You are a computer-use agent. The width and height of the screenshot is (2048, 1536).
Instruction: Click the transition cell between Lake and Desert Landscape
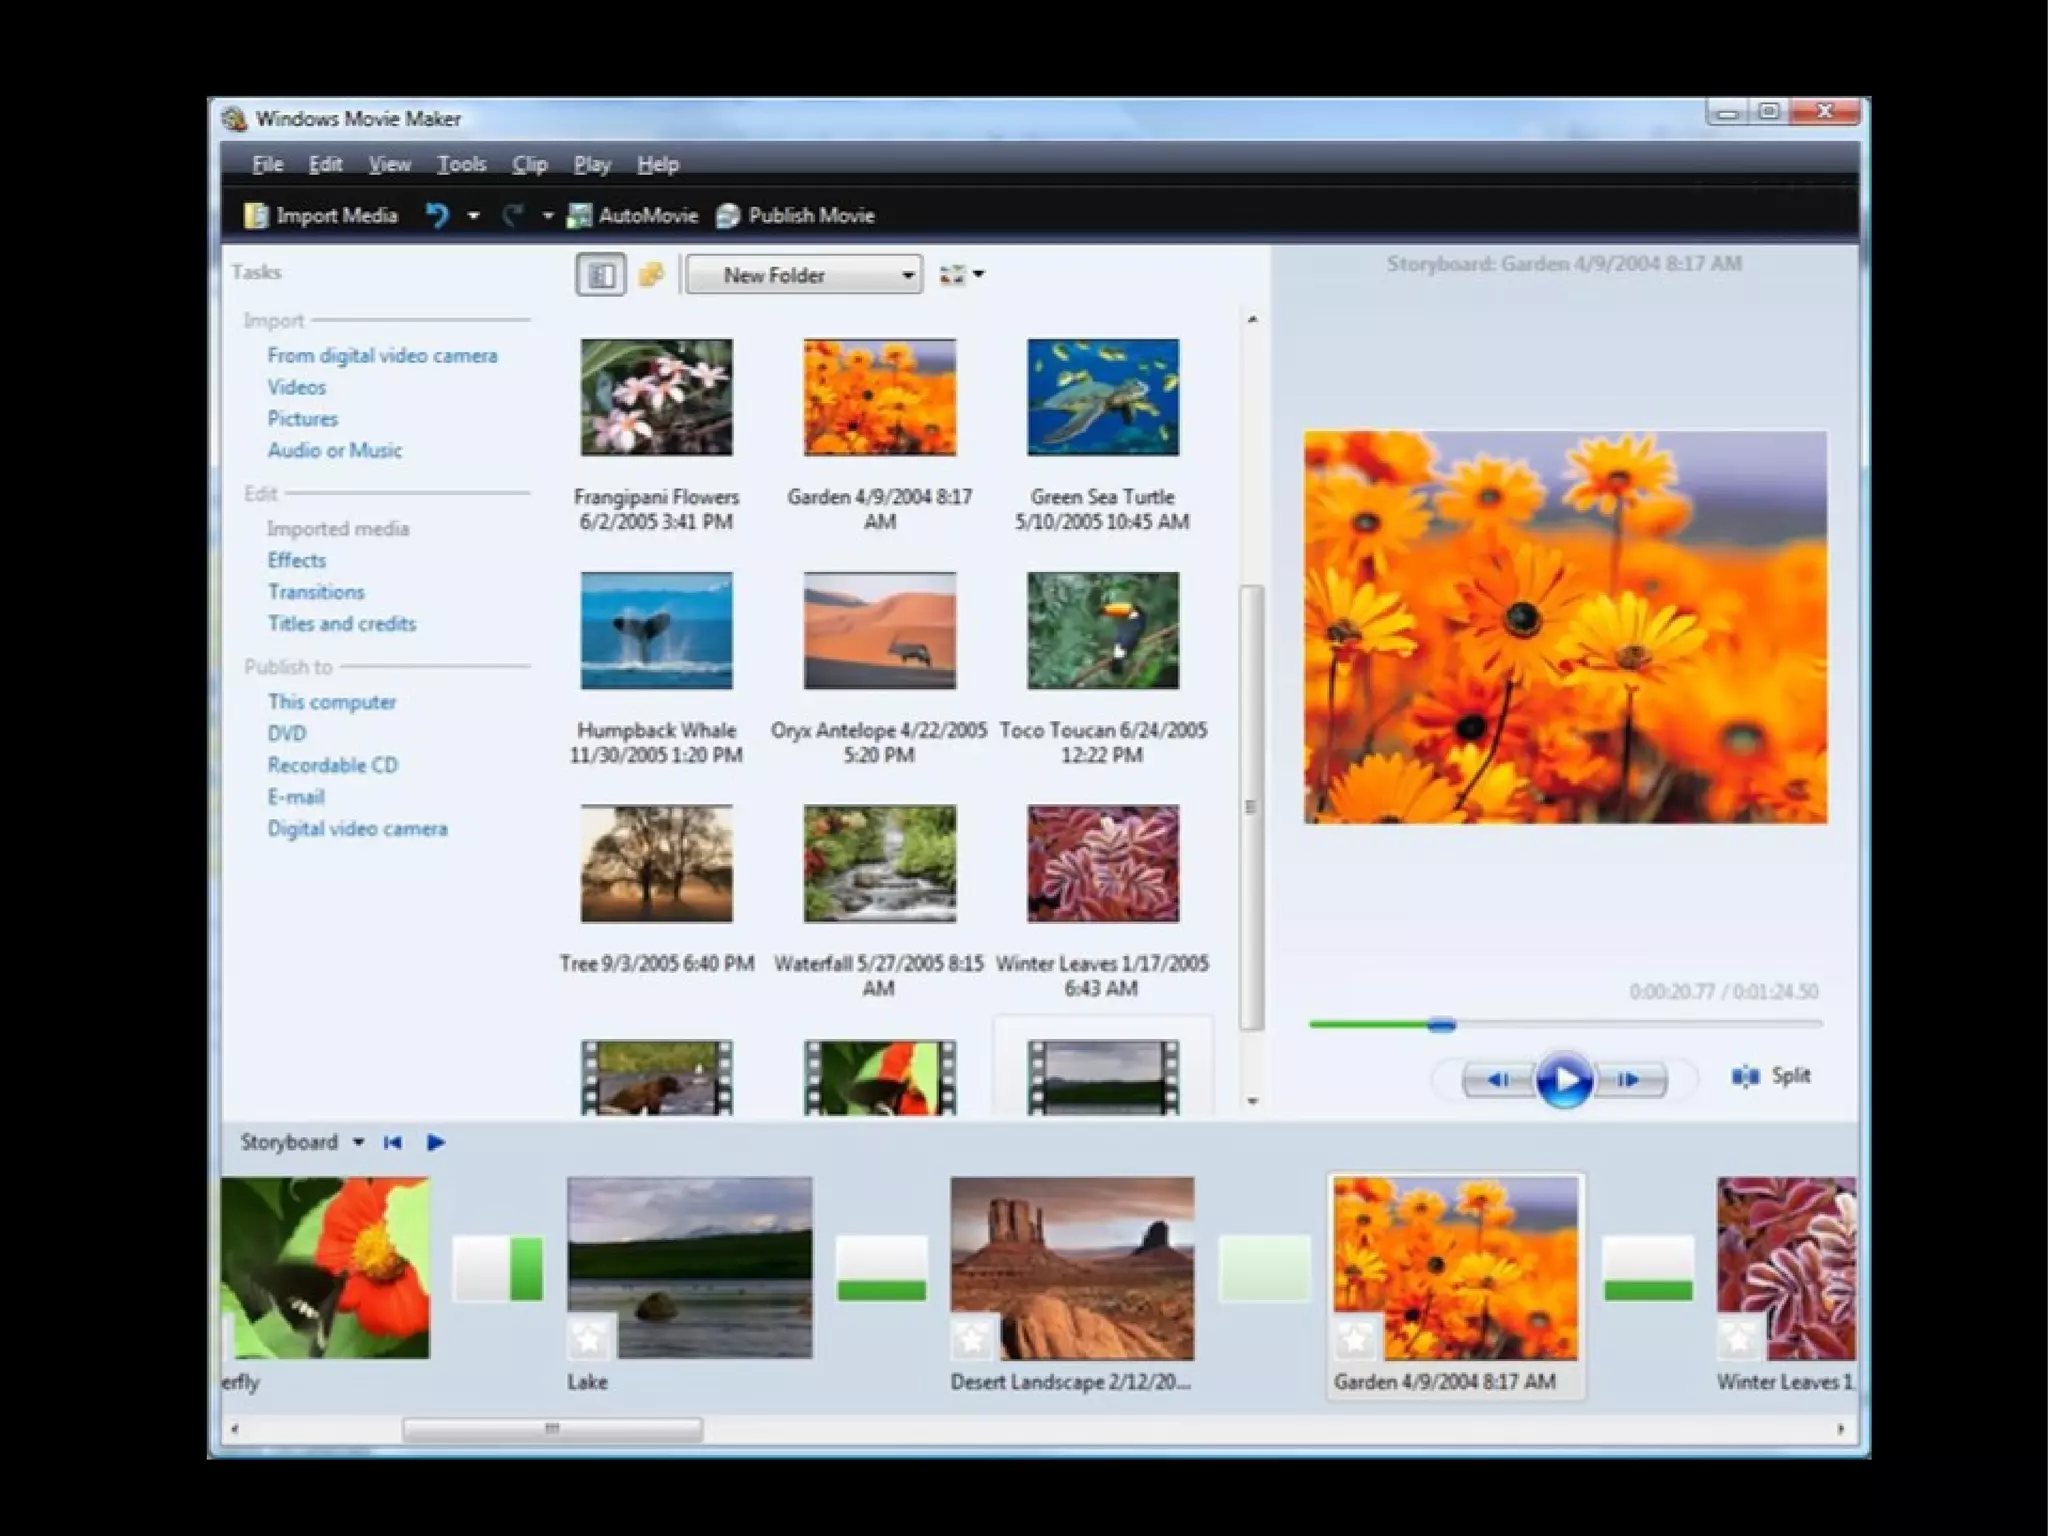click(881, 1268)
